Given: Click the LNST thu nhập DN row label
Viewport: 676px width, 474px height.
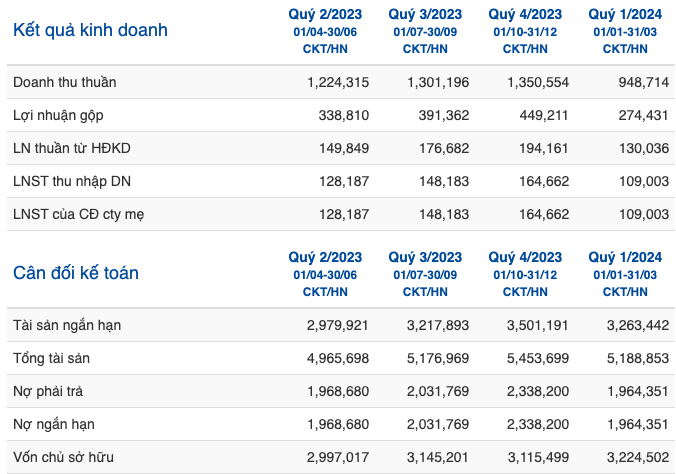Looking at the screenshot, I should click(72, 181).
